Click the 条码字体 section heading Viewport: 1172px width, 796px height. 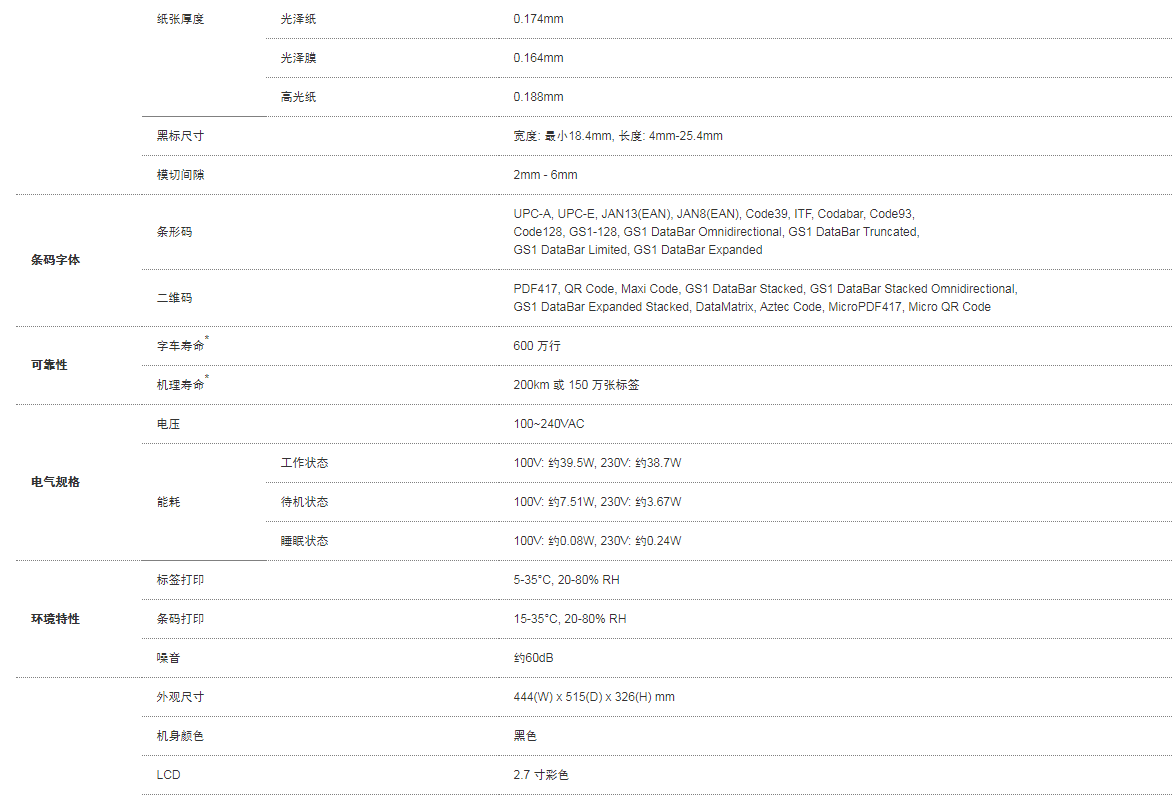click(55, 260)
